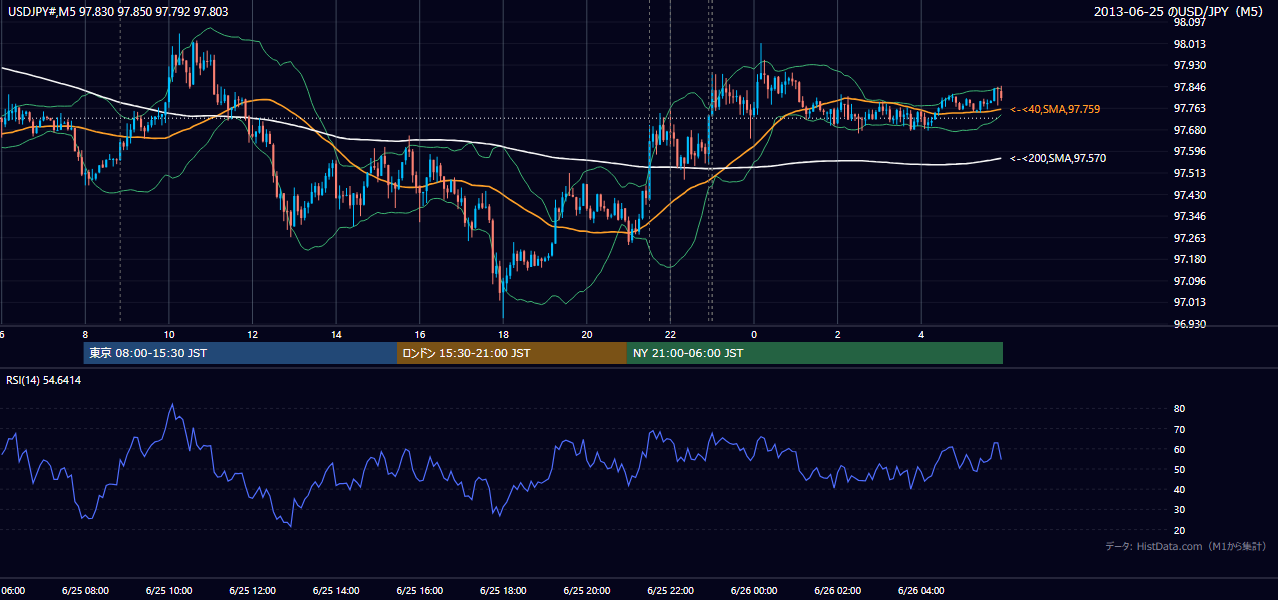Click the RSI 60 level label
The height and width of the screenshot is (600, 1278).
coord(1179,449)
